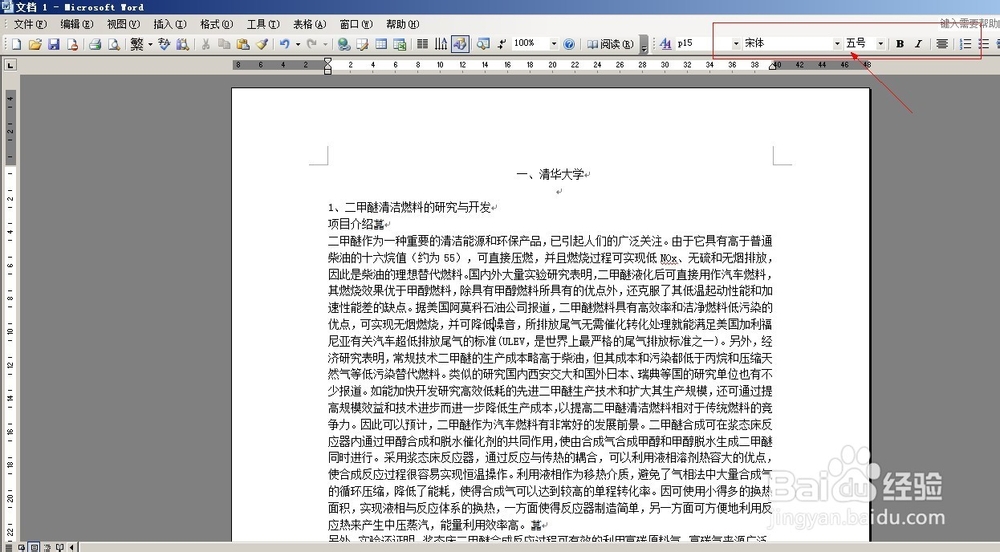
Task: Click the tab stop selector on ruler
Action: point(10,65)
